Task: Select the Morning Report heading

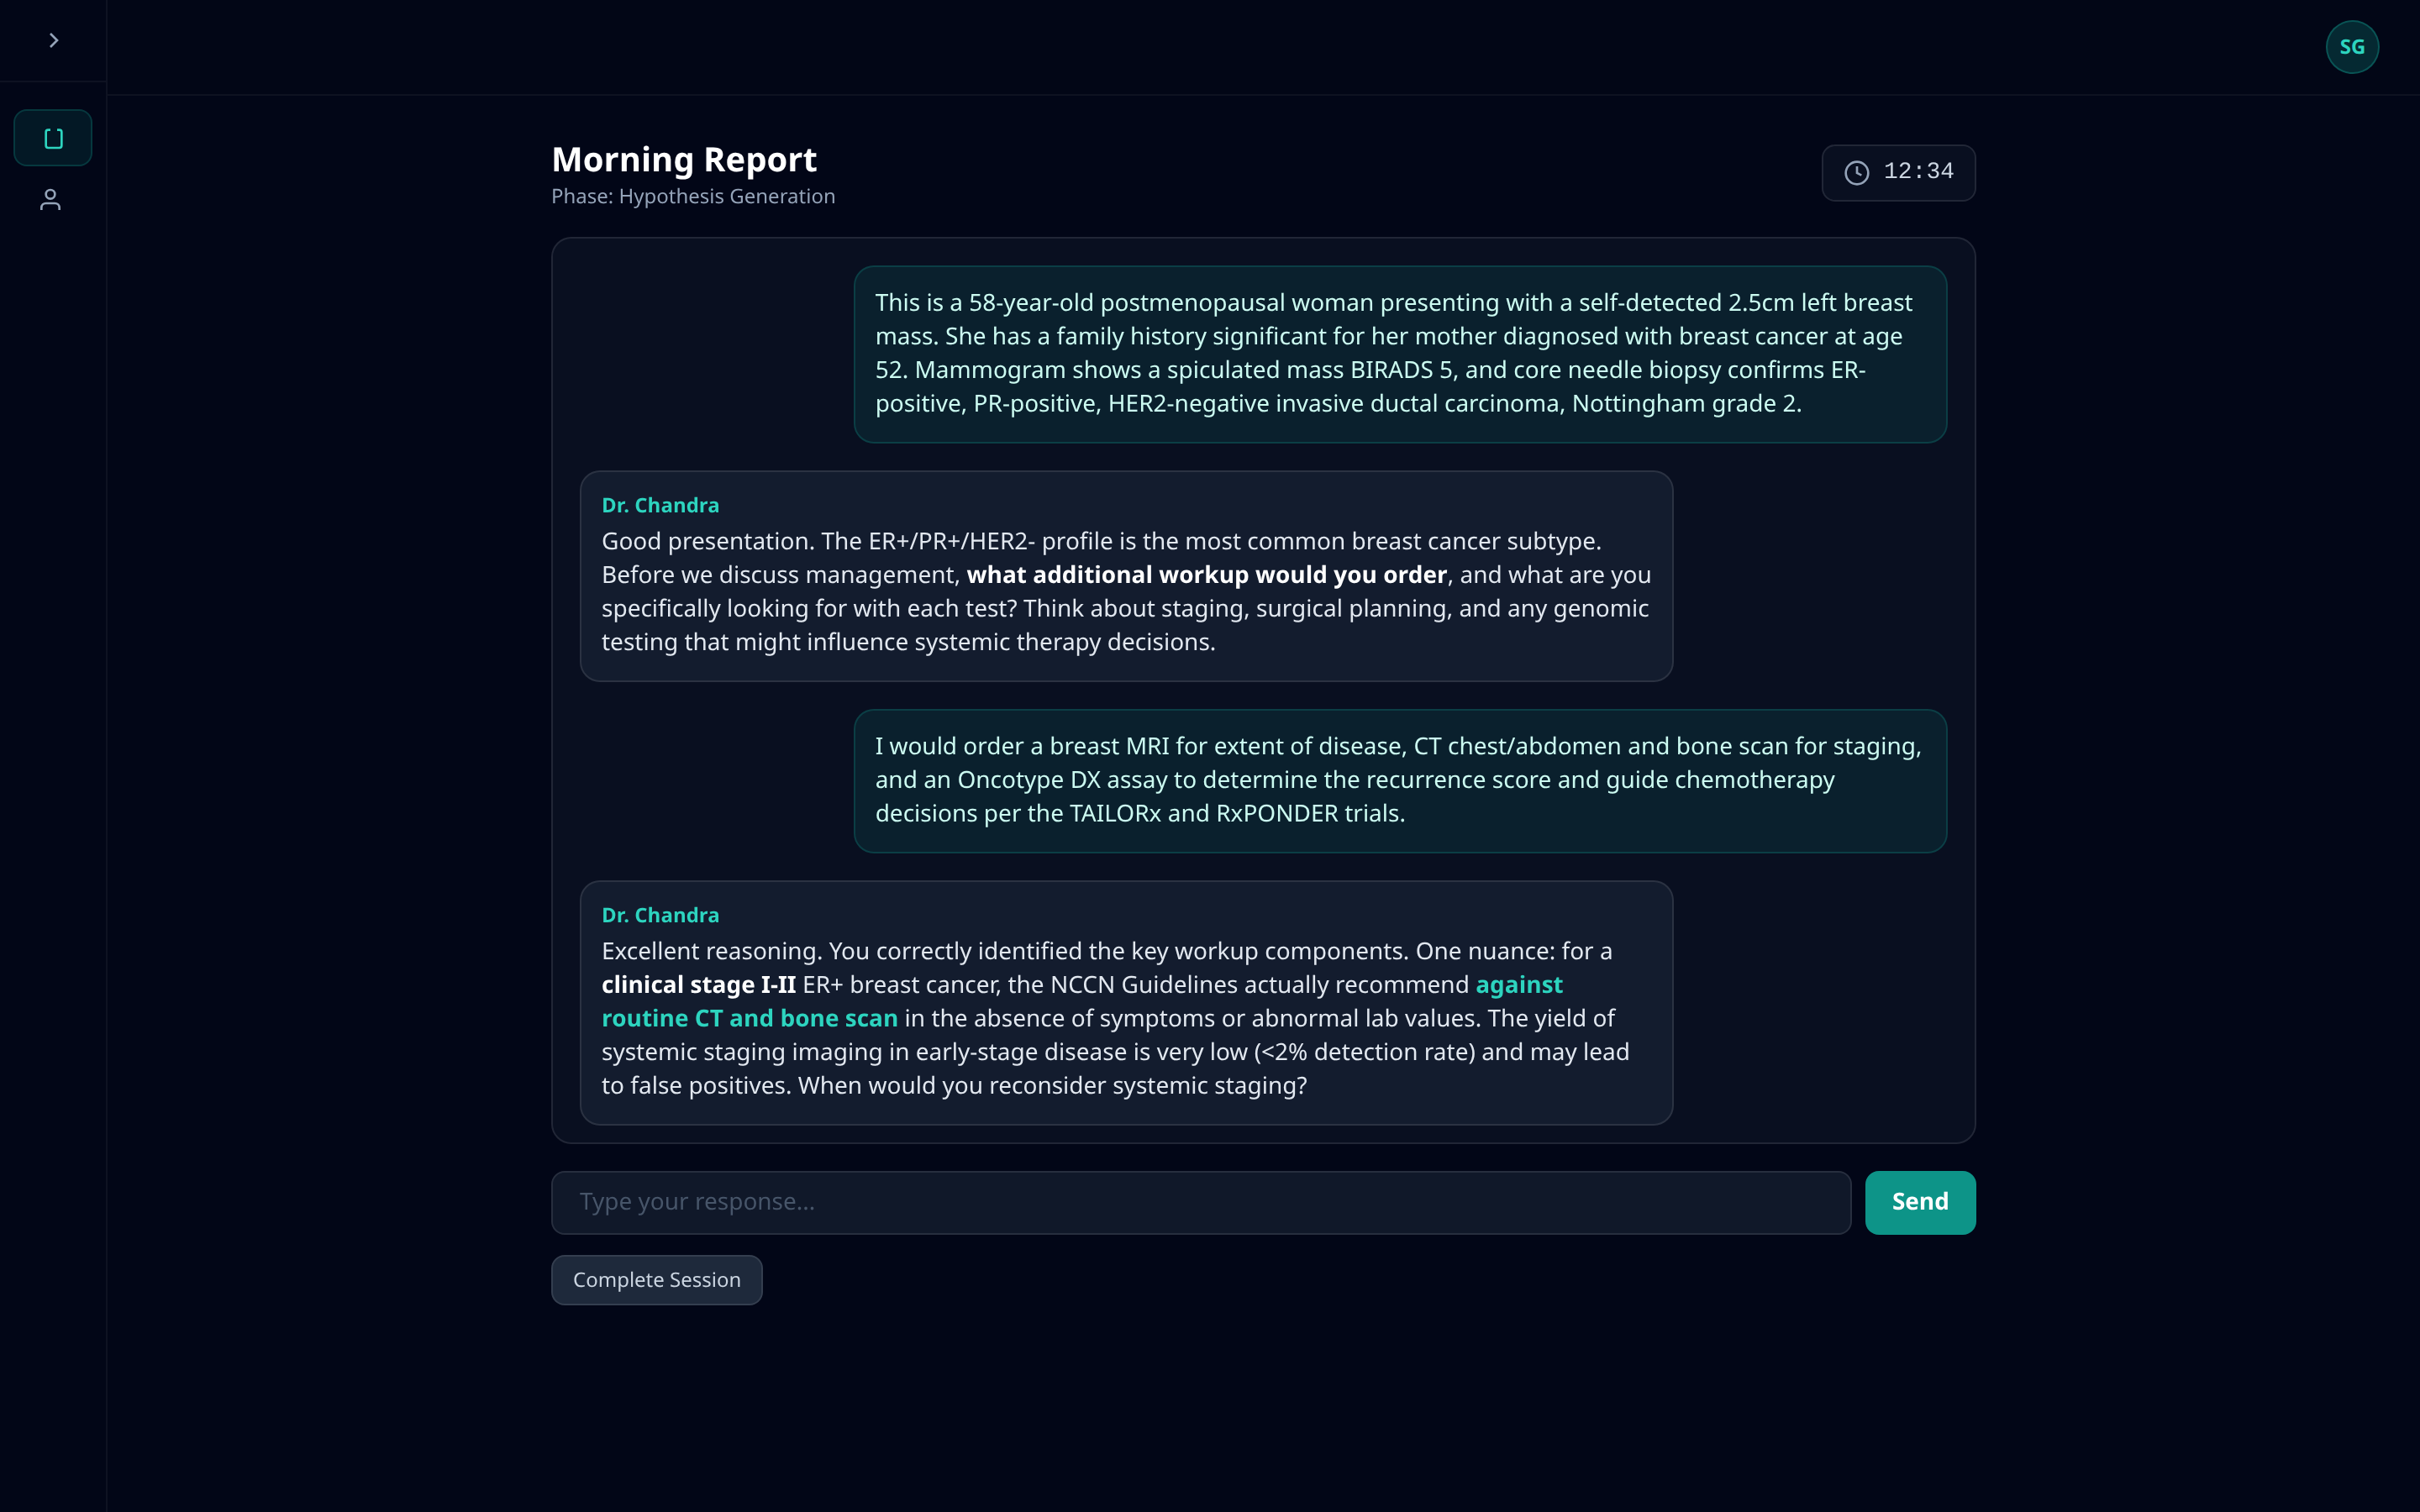Action: 684,158
